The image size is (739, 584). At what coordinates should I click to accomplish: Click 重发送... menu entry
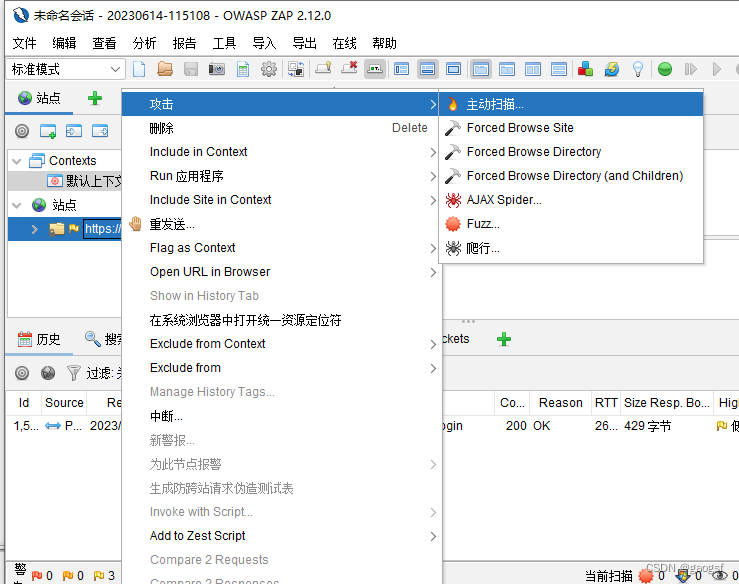pos(281,224)
